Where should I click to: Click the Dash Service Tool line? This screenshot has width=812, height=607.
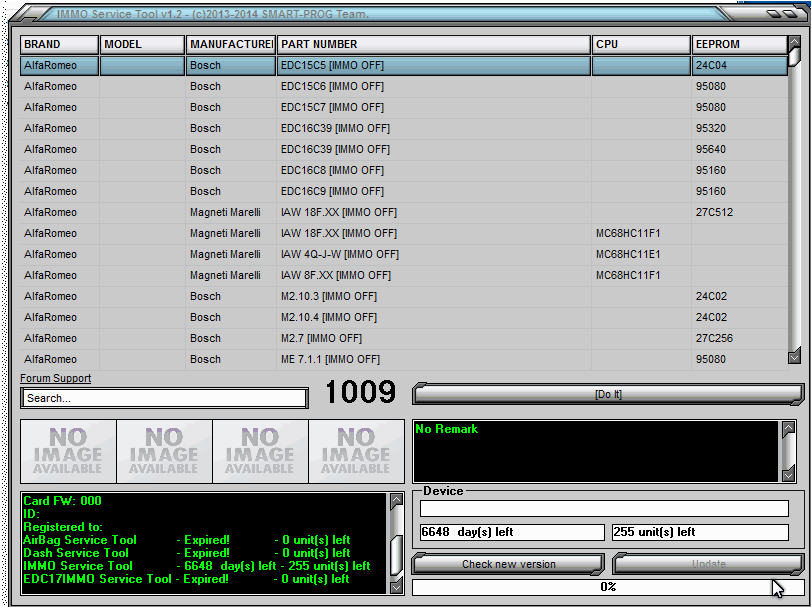(x=187, y=553)
